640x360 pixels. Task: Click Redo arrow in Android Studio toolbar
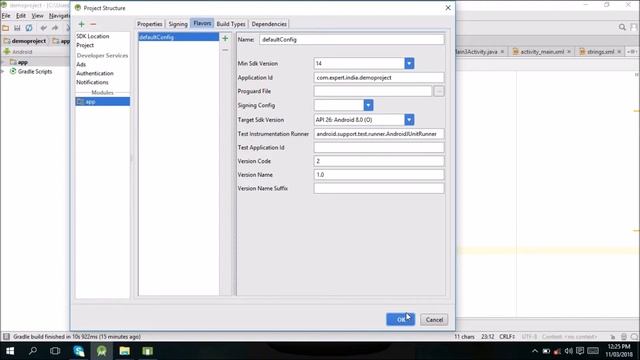(55, 28)
